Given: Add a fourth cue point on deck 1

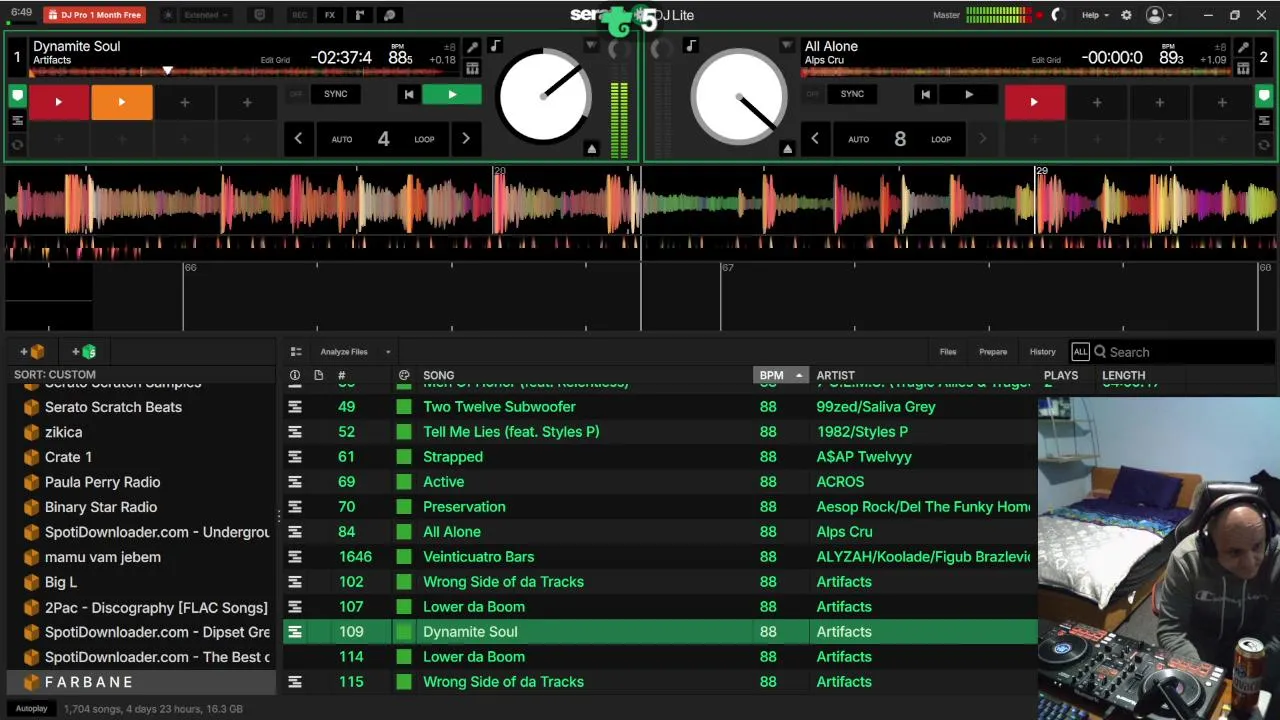Looking at the screenshot, I should point(247,102).
